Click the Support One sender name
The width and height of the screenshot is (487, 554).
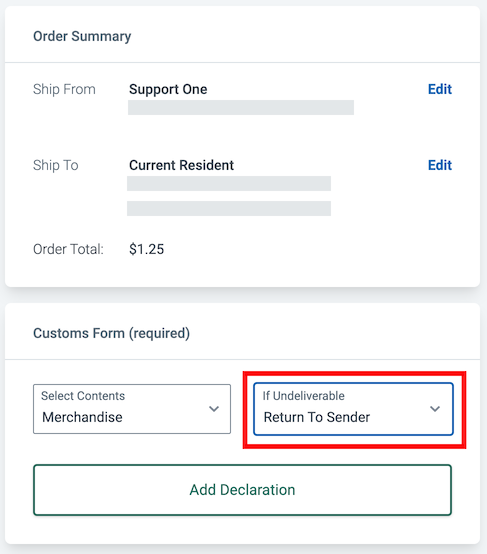coord(168,89)
